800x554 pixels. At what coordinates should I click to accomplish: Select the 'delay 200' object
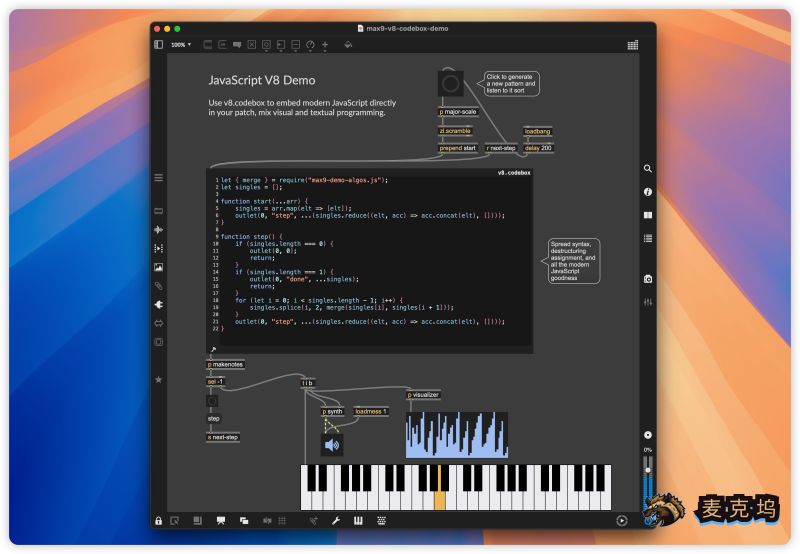pos(538,148)
